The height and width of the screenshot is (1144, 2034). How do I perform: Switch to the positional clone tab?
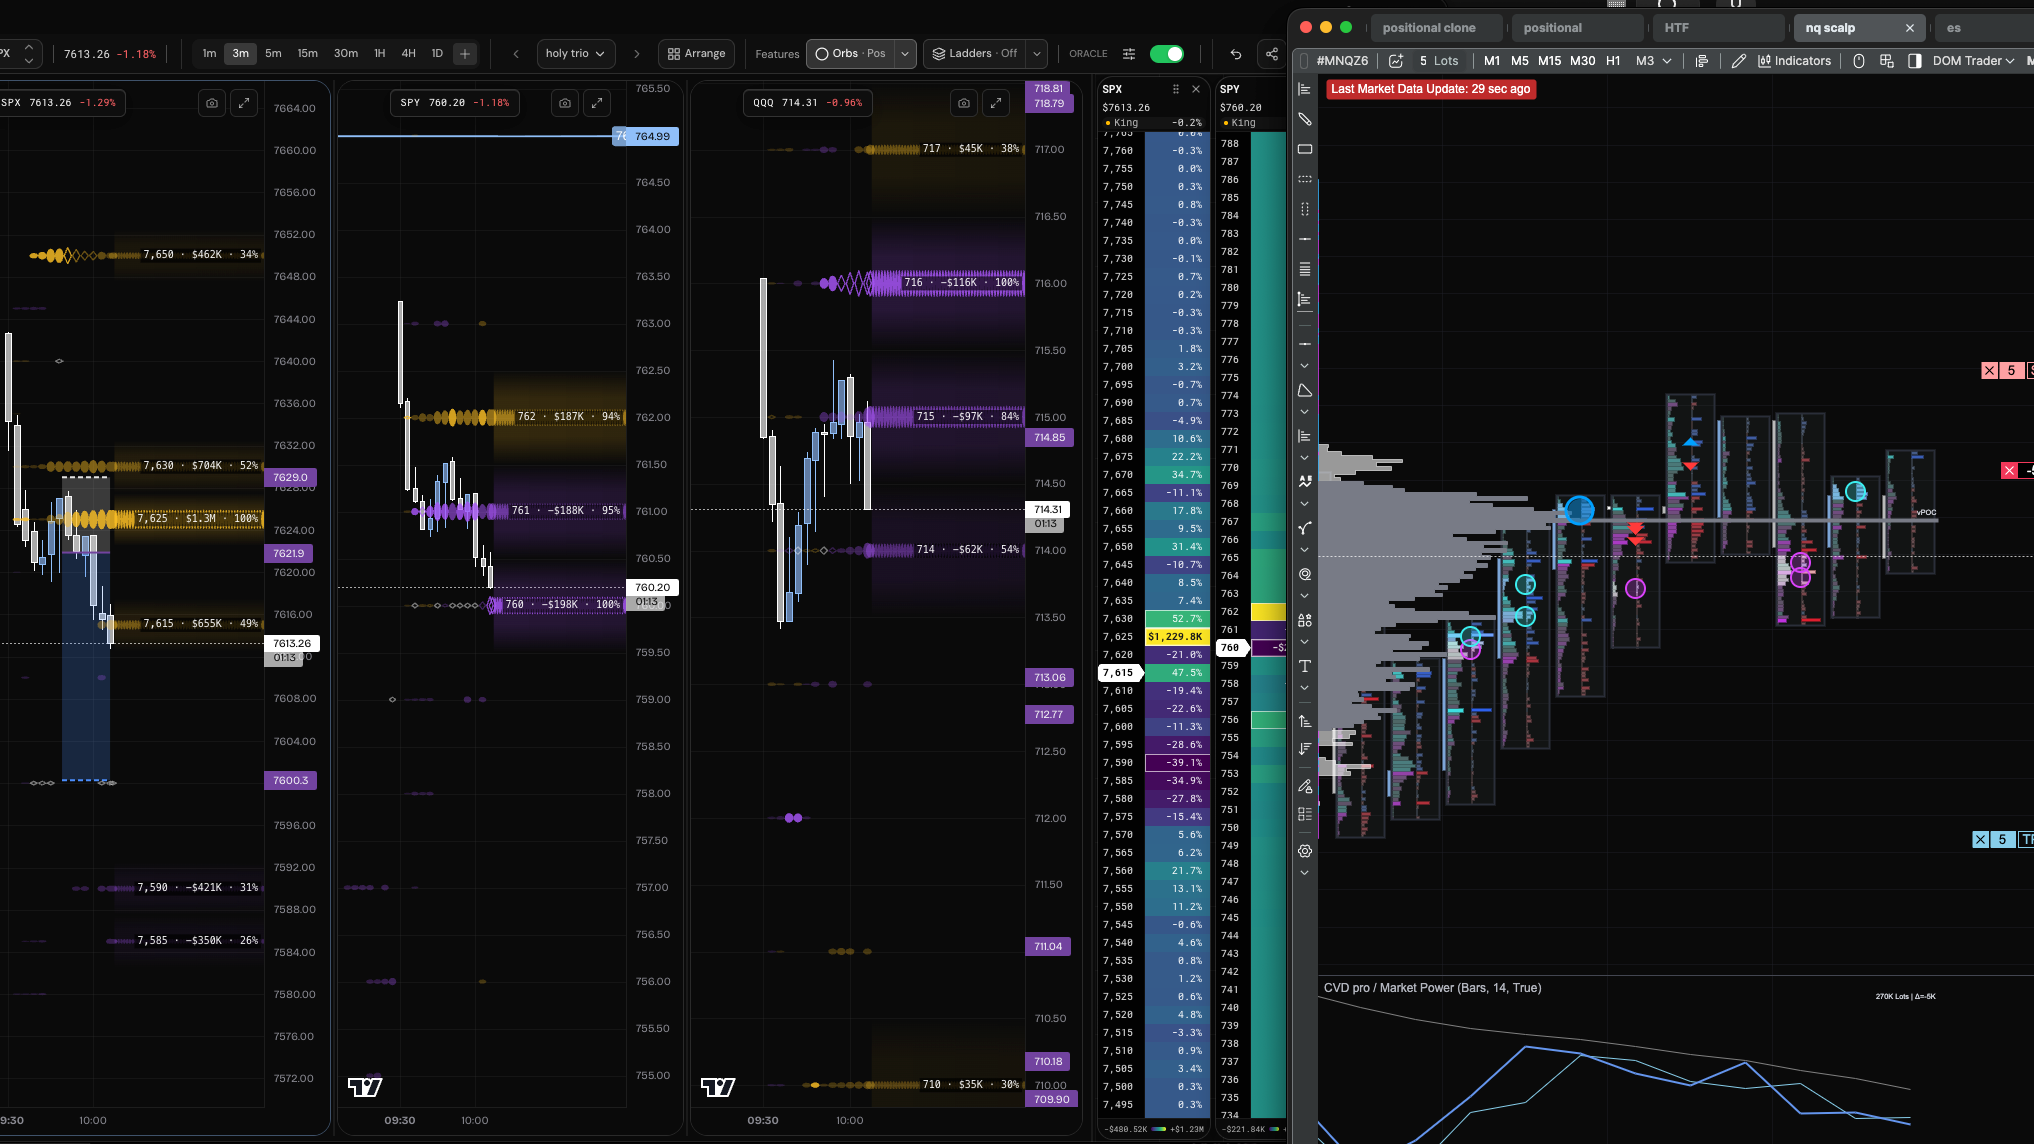pyautogui.click(x=1429, y=28)
